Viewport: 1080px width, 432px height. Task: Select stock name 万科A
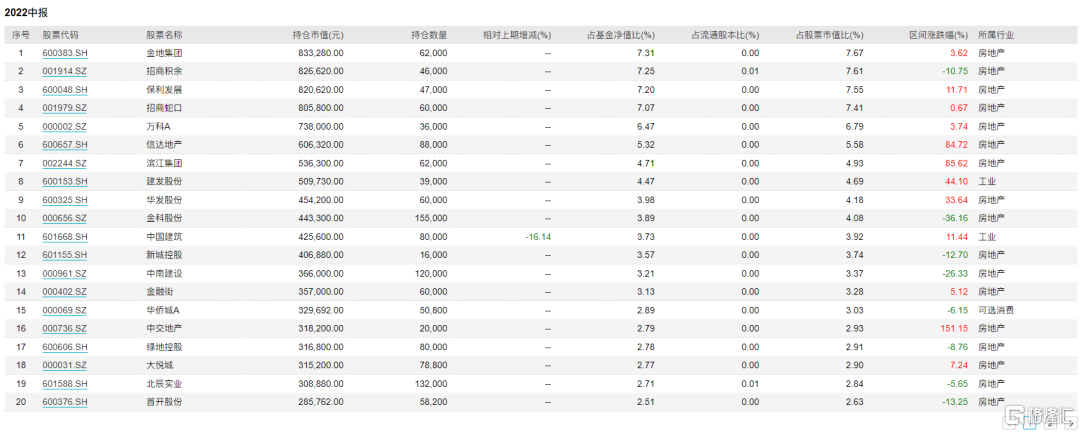point(158,126)
